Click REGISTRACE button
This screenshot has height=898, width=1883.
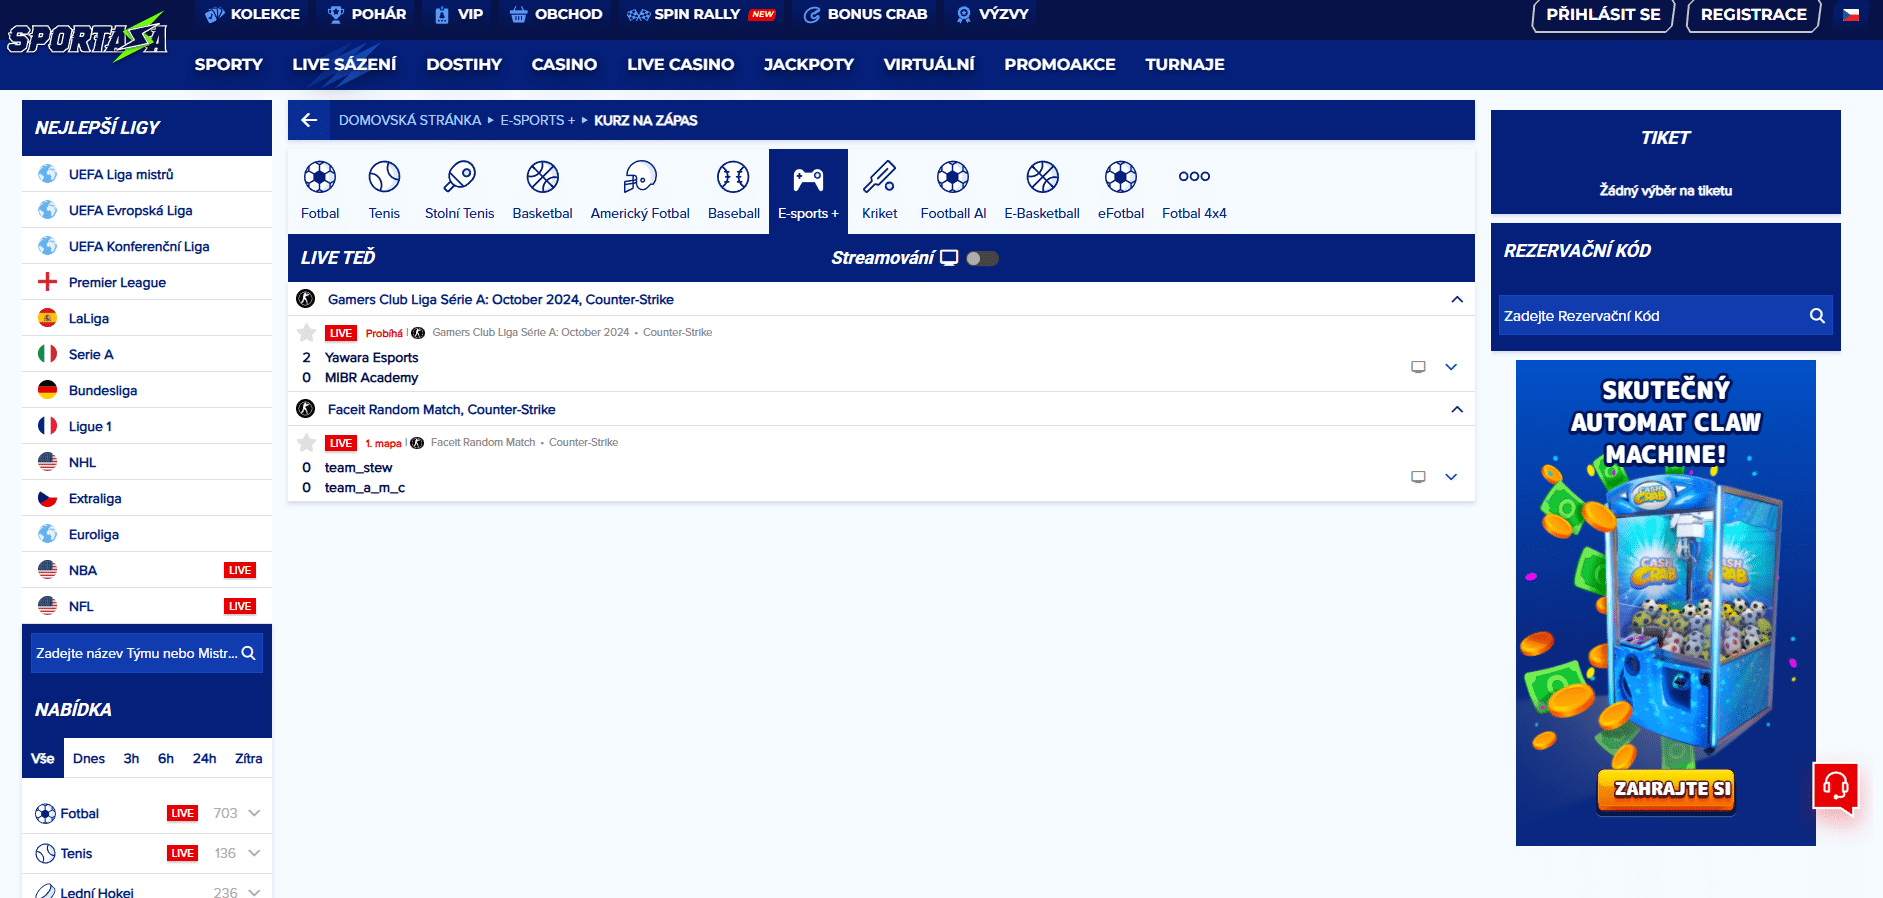[x=1753, y=15]
